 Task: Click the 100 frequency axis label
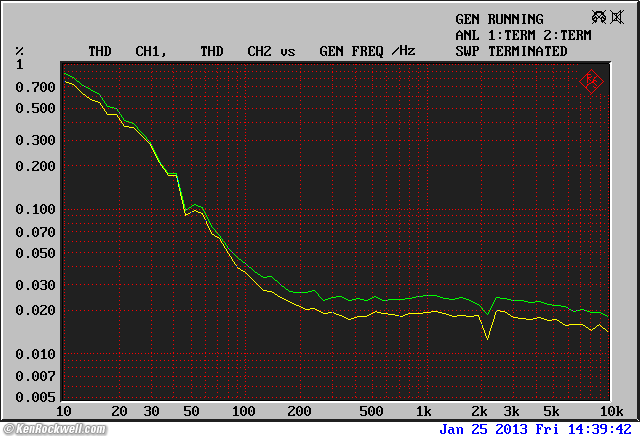tap(244, 411)
